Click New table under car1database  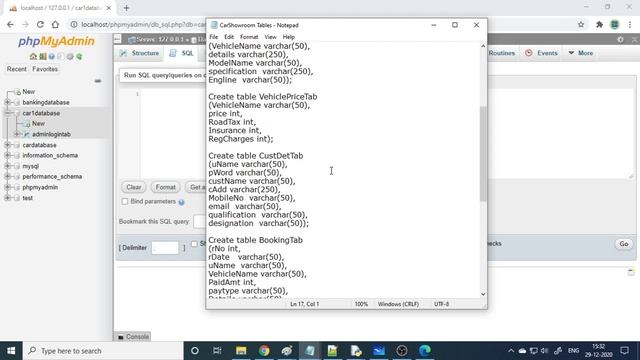coord(38,123)
